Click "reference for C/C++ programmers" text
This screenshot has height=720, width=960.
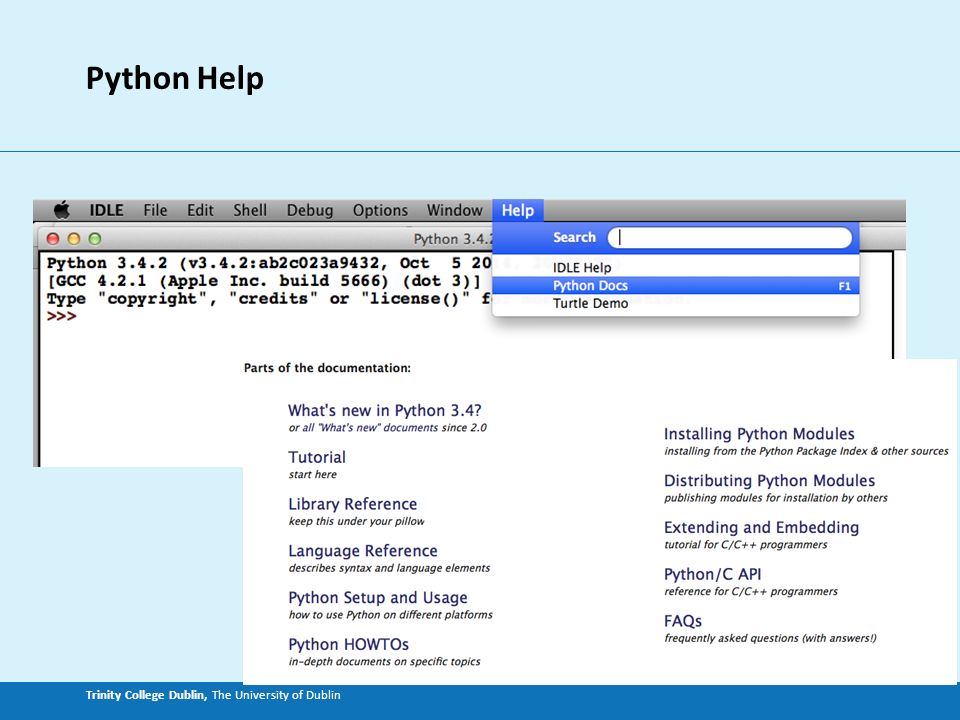pos(751,591)
